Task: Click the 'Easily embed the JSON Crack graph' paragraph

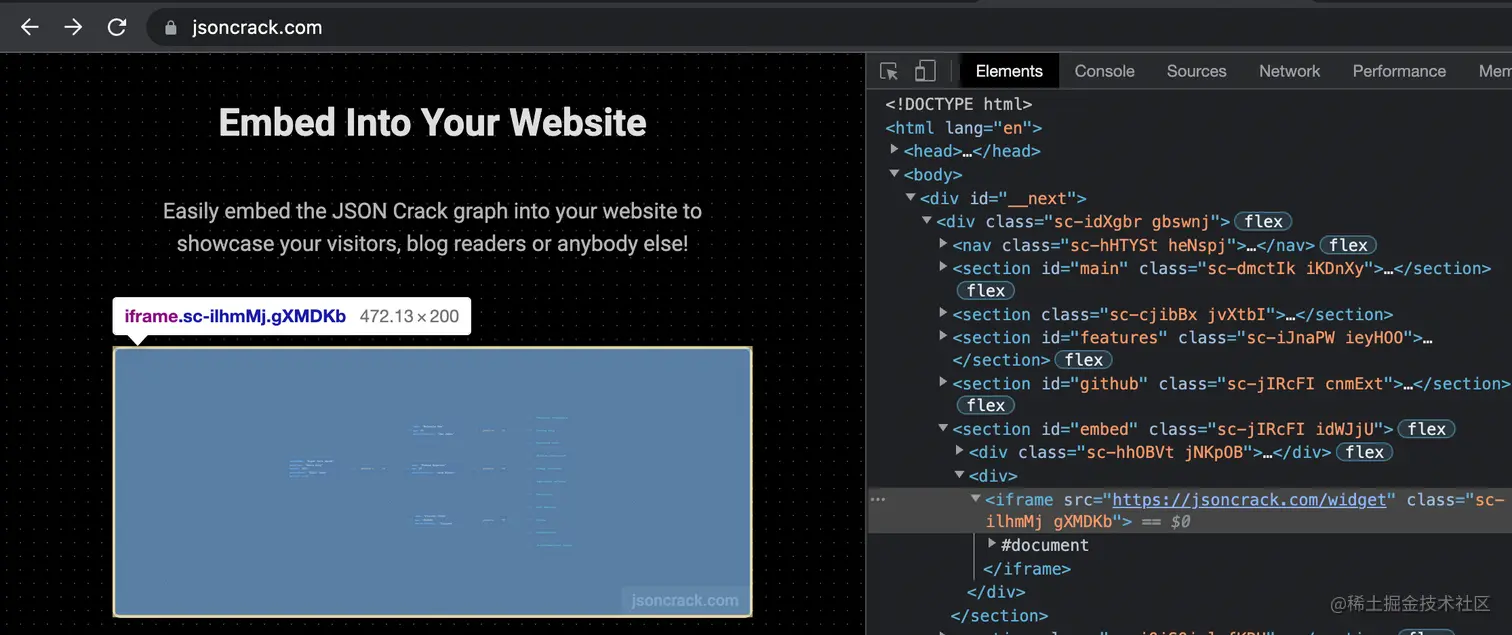Action: coord(432,227)
